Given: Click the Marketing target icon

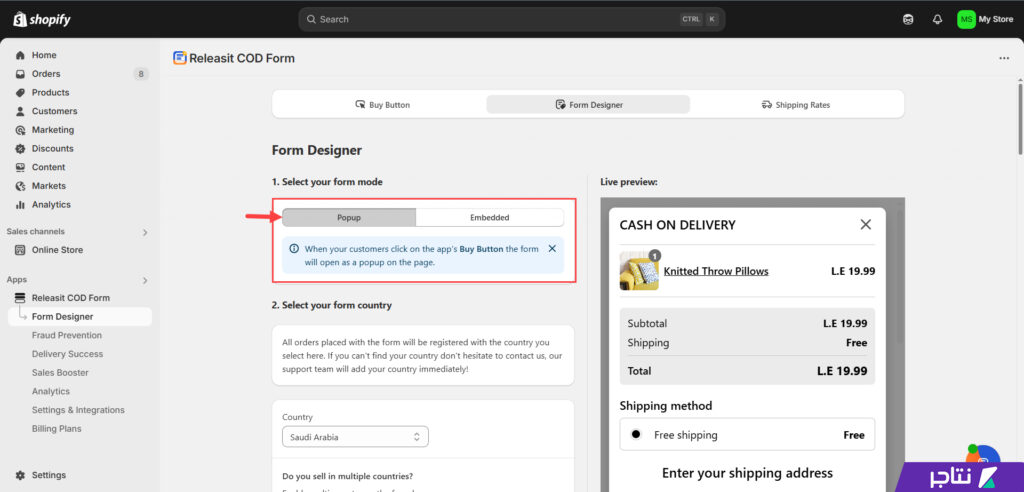Looking at the screenshot, I should (x=20, y=130).
